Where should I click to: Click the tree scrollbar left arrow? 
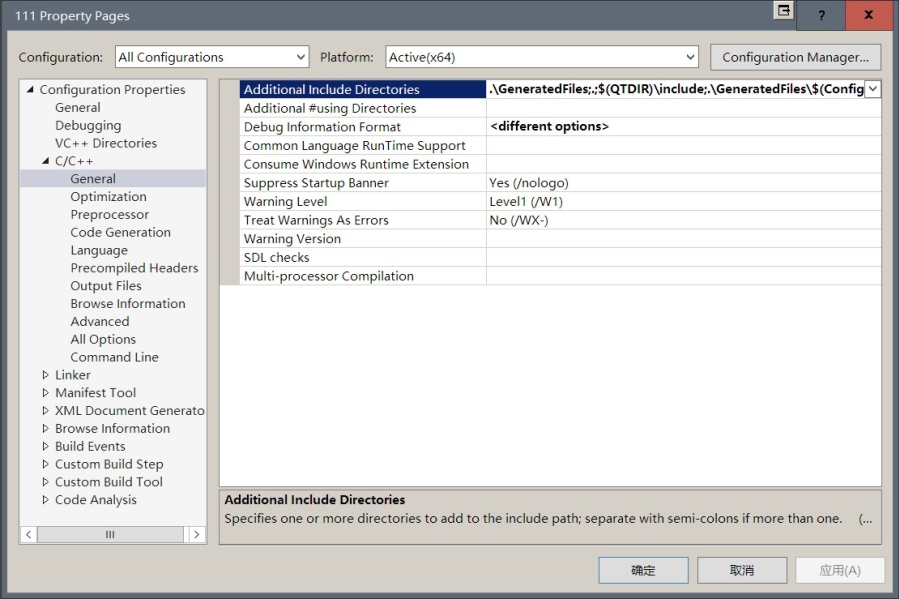(x=28, y=534)
